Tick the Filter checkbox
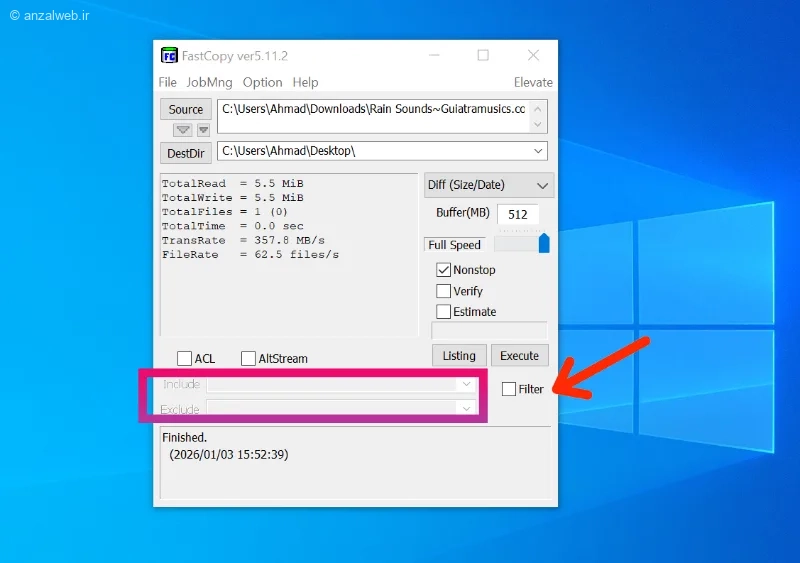The image size is (800, 563). (509, 389)
